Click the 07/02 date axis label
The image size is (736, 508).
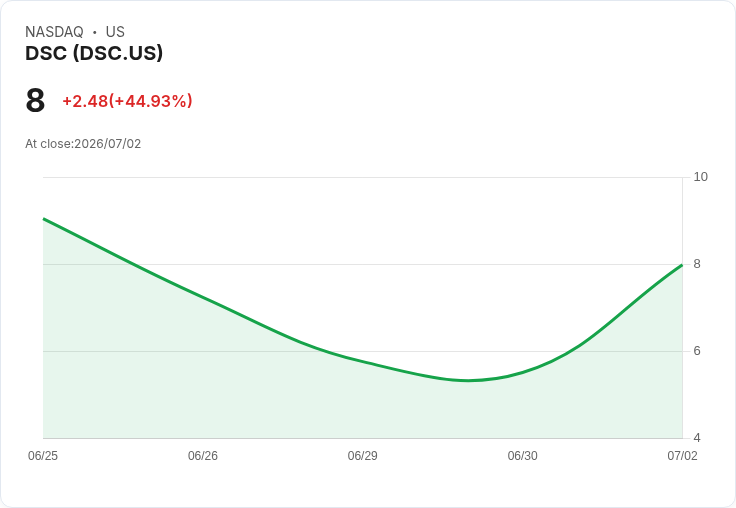pos(682,456)
